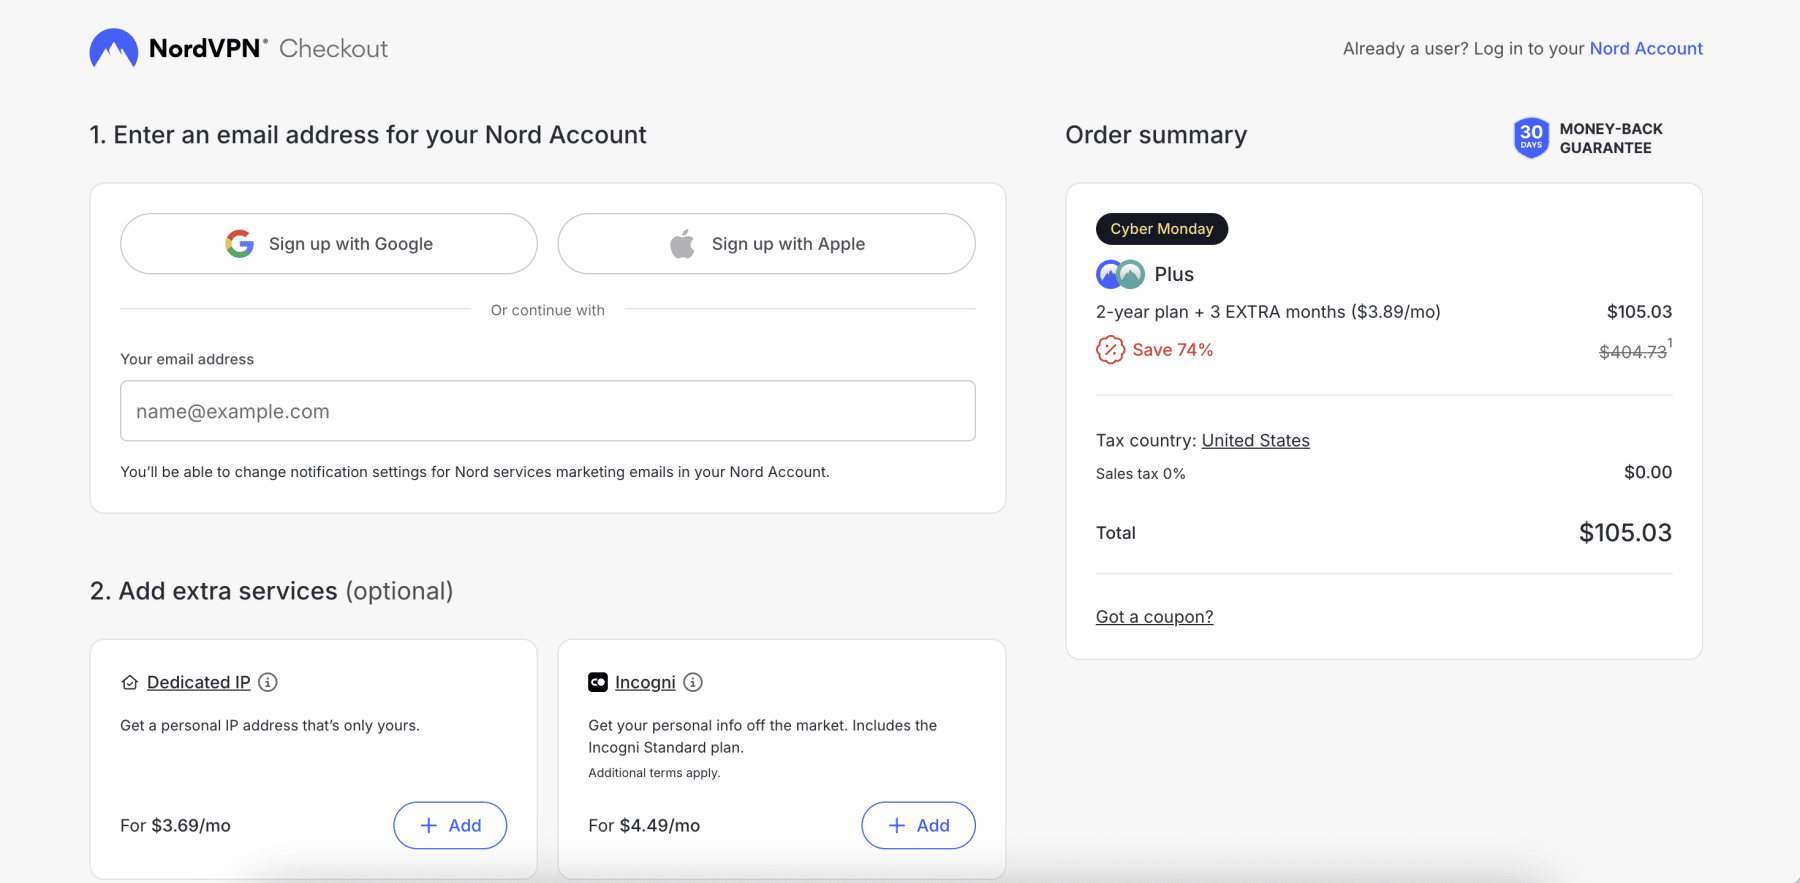Viewport: 1800px width, 883px height.
Task: Click the red Save 74% discount icon
Action: click(x=1110, y=350)
